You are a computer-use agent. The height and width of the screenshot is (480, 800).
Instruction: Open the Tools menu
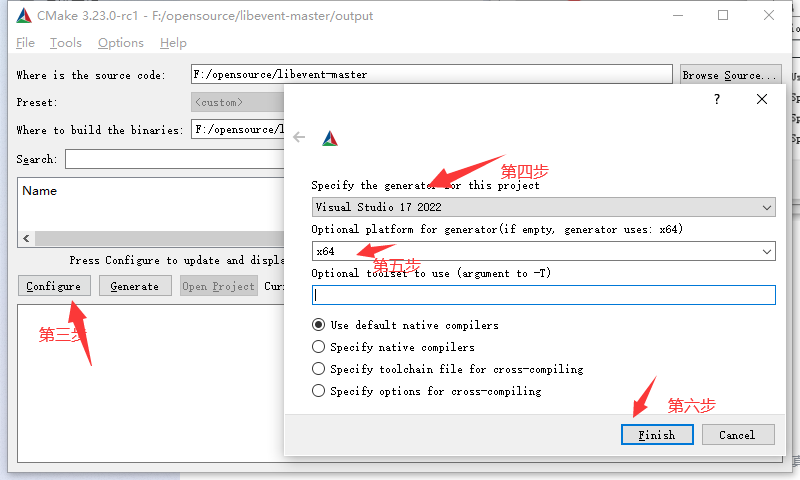pos(65,43)
